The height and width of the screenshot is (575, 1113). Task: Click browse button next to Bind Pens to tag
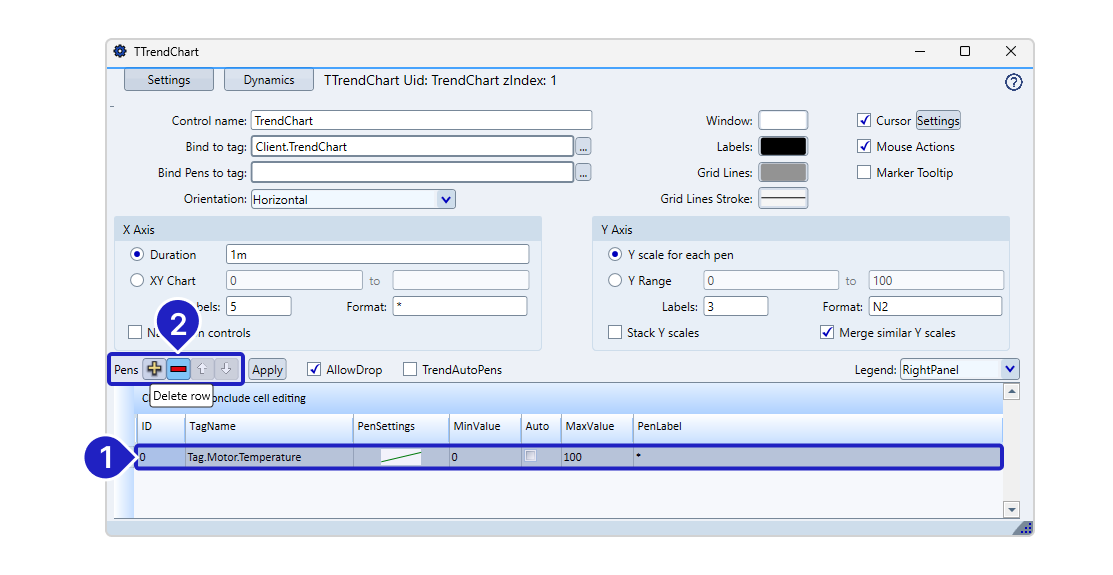coord(584,173)
